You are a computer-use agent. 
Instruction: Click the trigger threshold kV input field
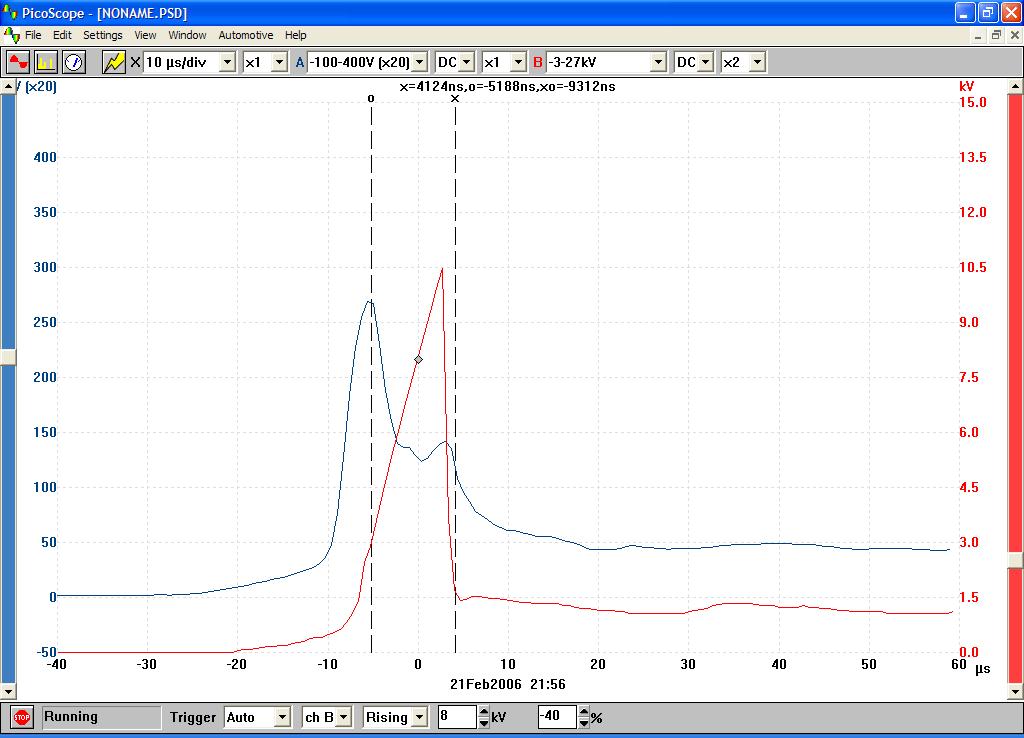pyautogui.click(x=457, y=717)
